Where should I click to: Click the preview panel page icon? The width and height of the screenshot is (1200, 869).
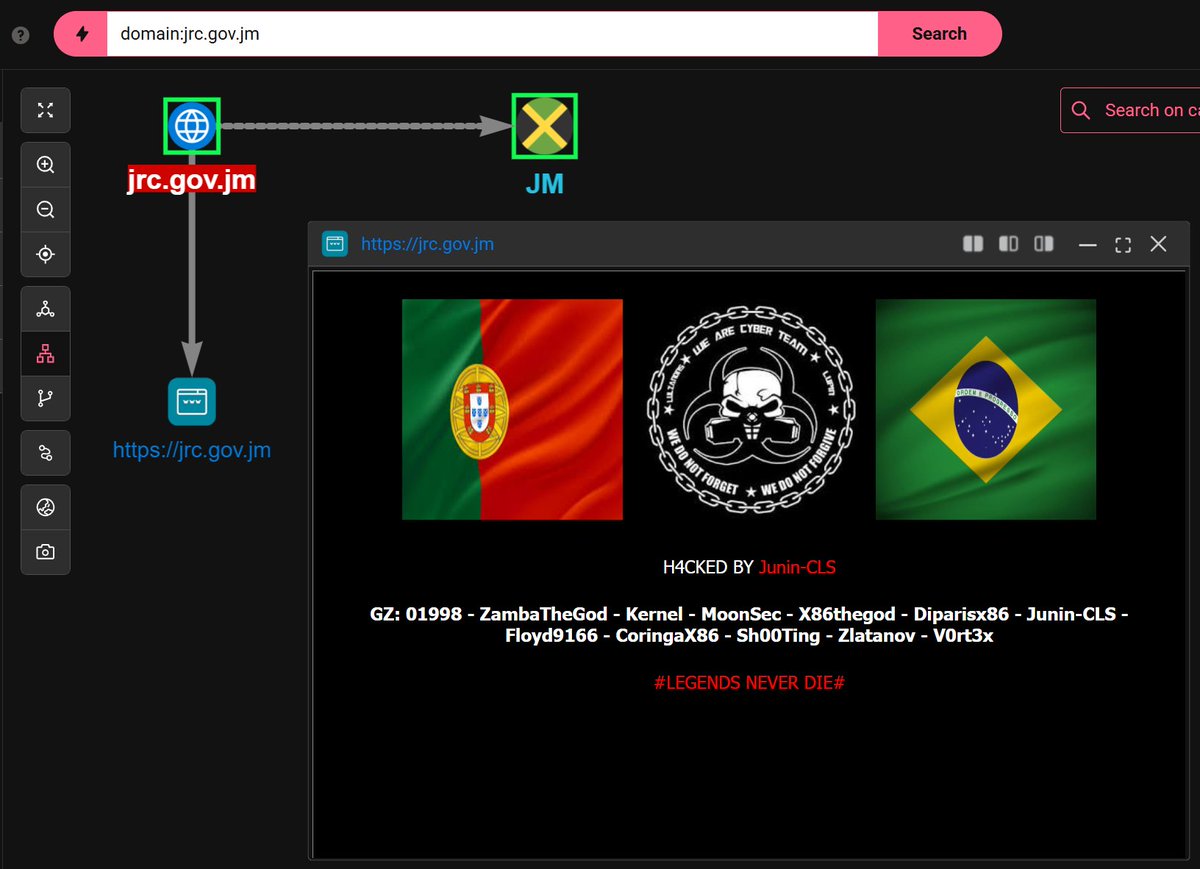pyautogui.click(x=335, y=244)
